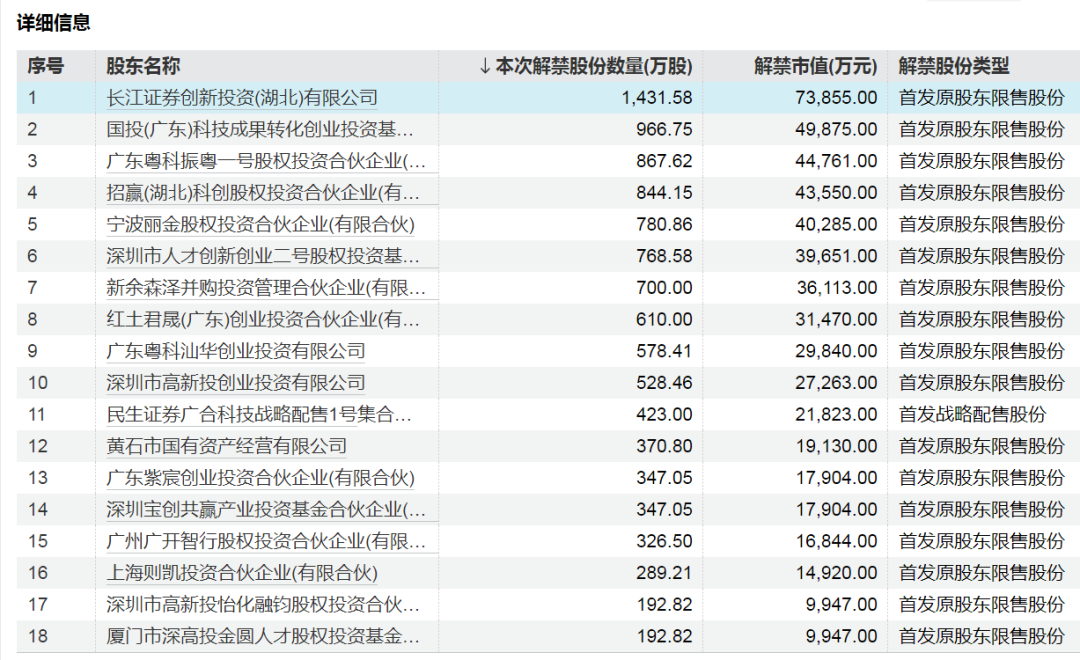Open shareholder link 黄石市国有资产经营有限公司
The width and height of the screenshot is (1080, 660).
point(226,446)
